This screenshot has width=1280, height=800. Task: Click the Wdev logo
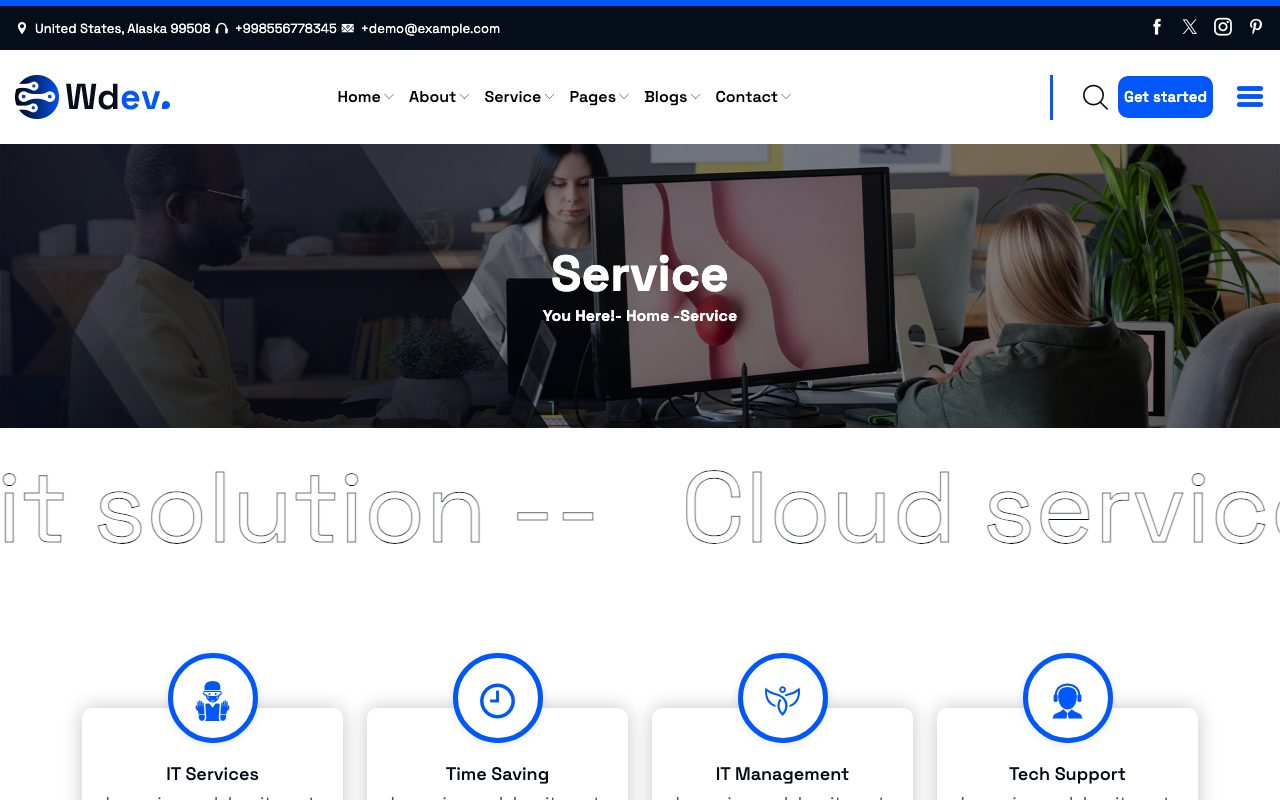(93, 97)
